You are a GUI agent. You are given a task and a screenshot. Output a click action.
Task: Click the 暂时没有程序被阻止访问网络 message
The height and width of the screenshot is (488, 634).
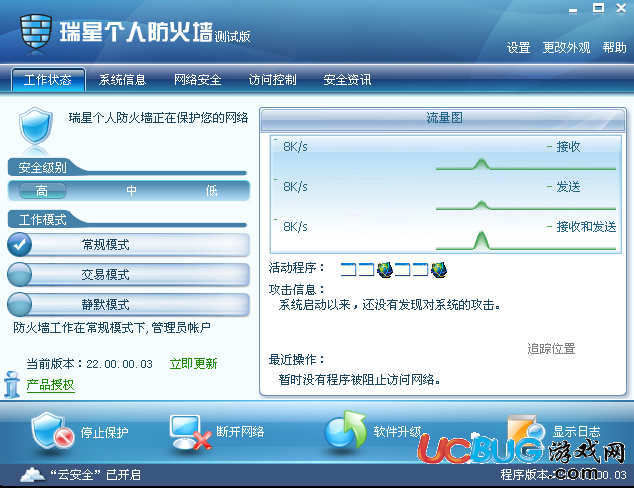pyautogui.click(x=359, y=380)
